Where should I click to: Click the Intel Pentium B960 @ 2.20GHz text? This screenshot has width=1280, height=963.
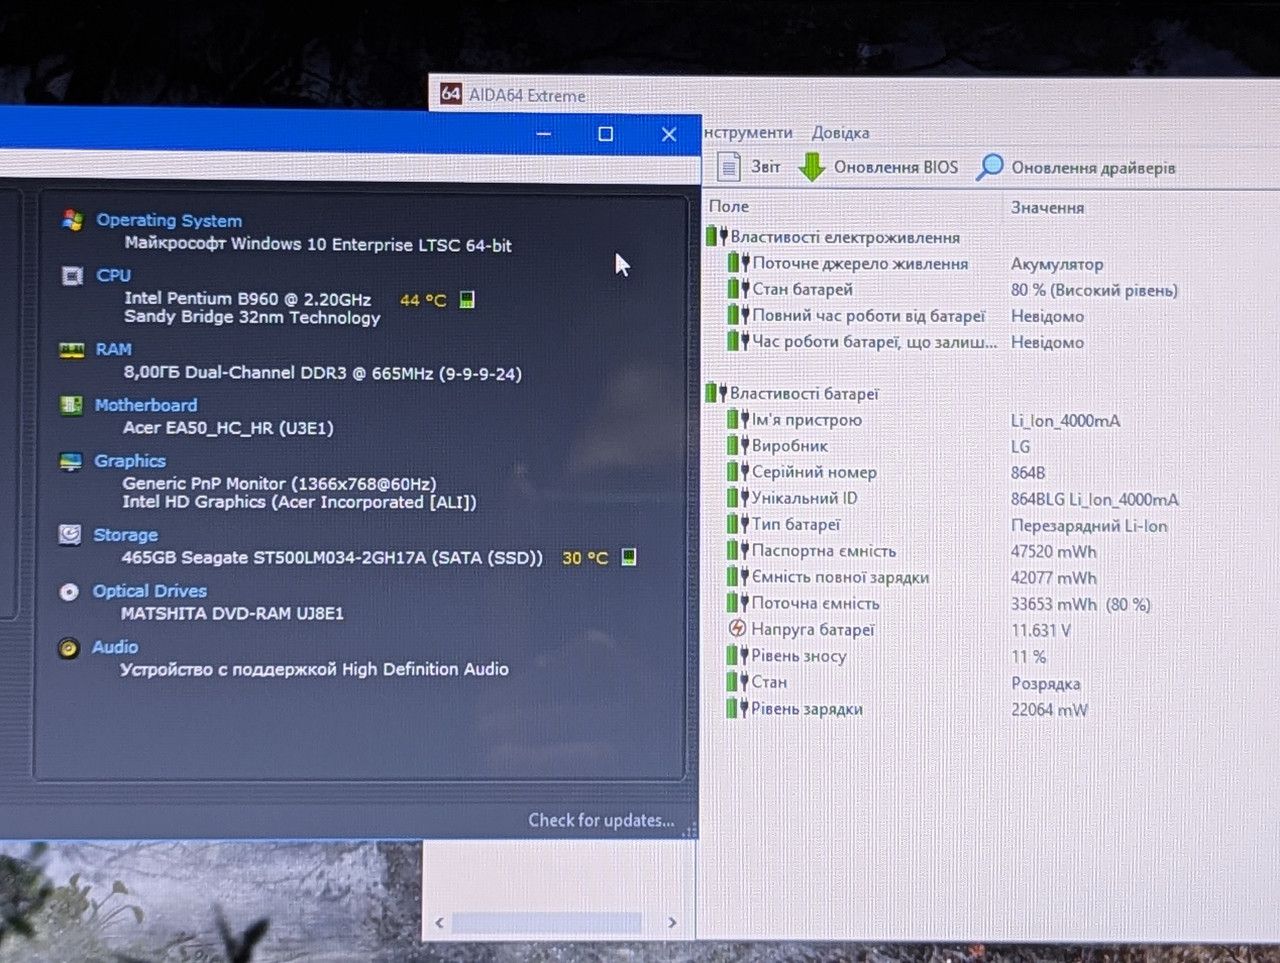247,298
